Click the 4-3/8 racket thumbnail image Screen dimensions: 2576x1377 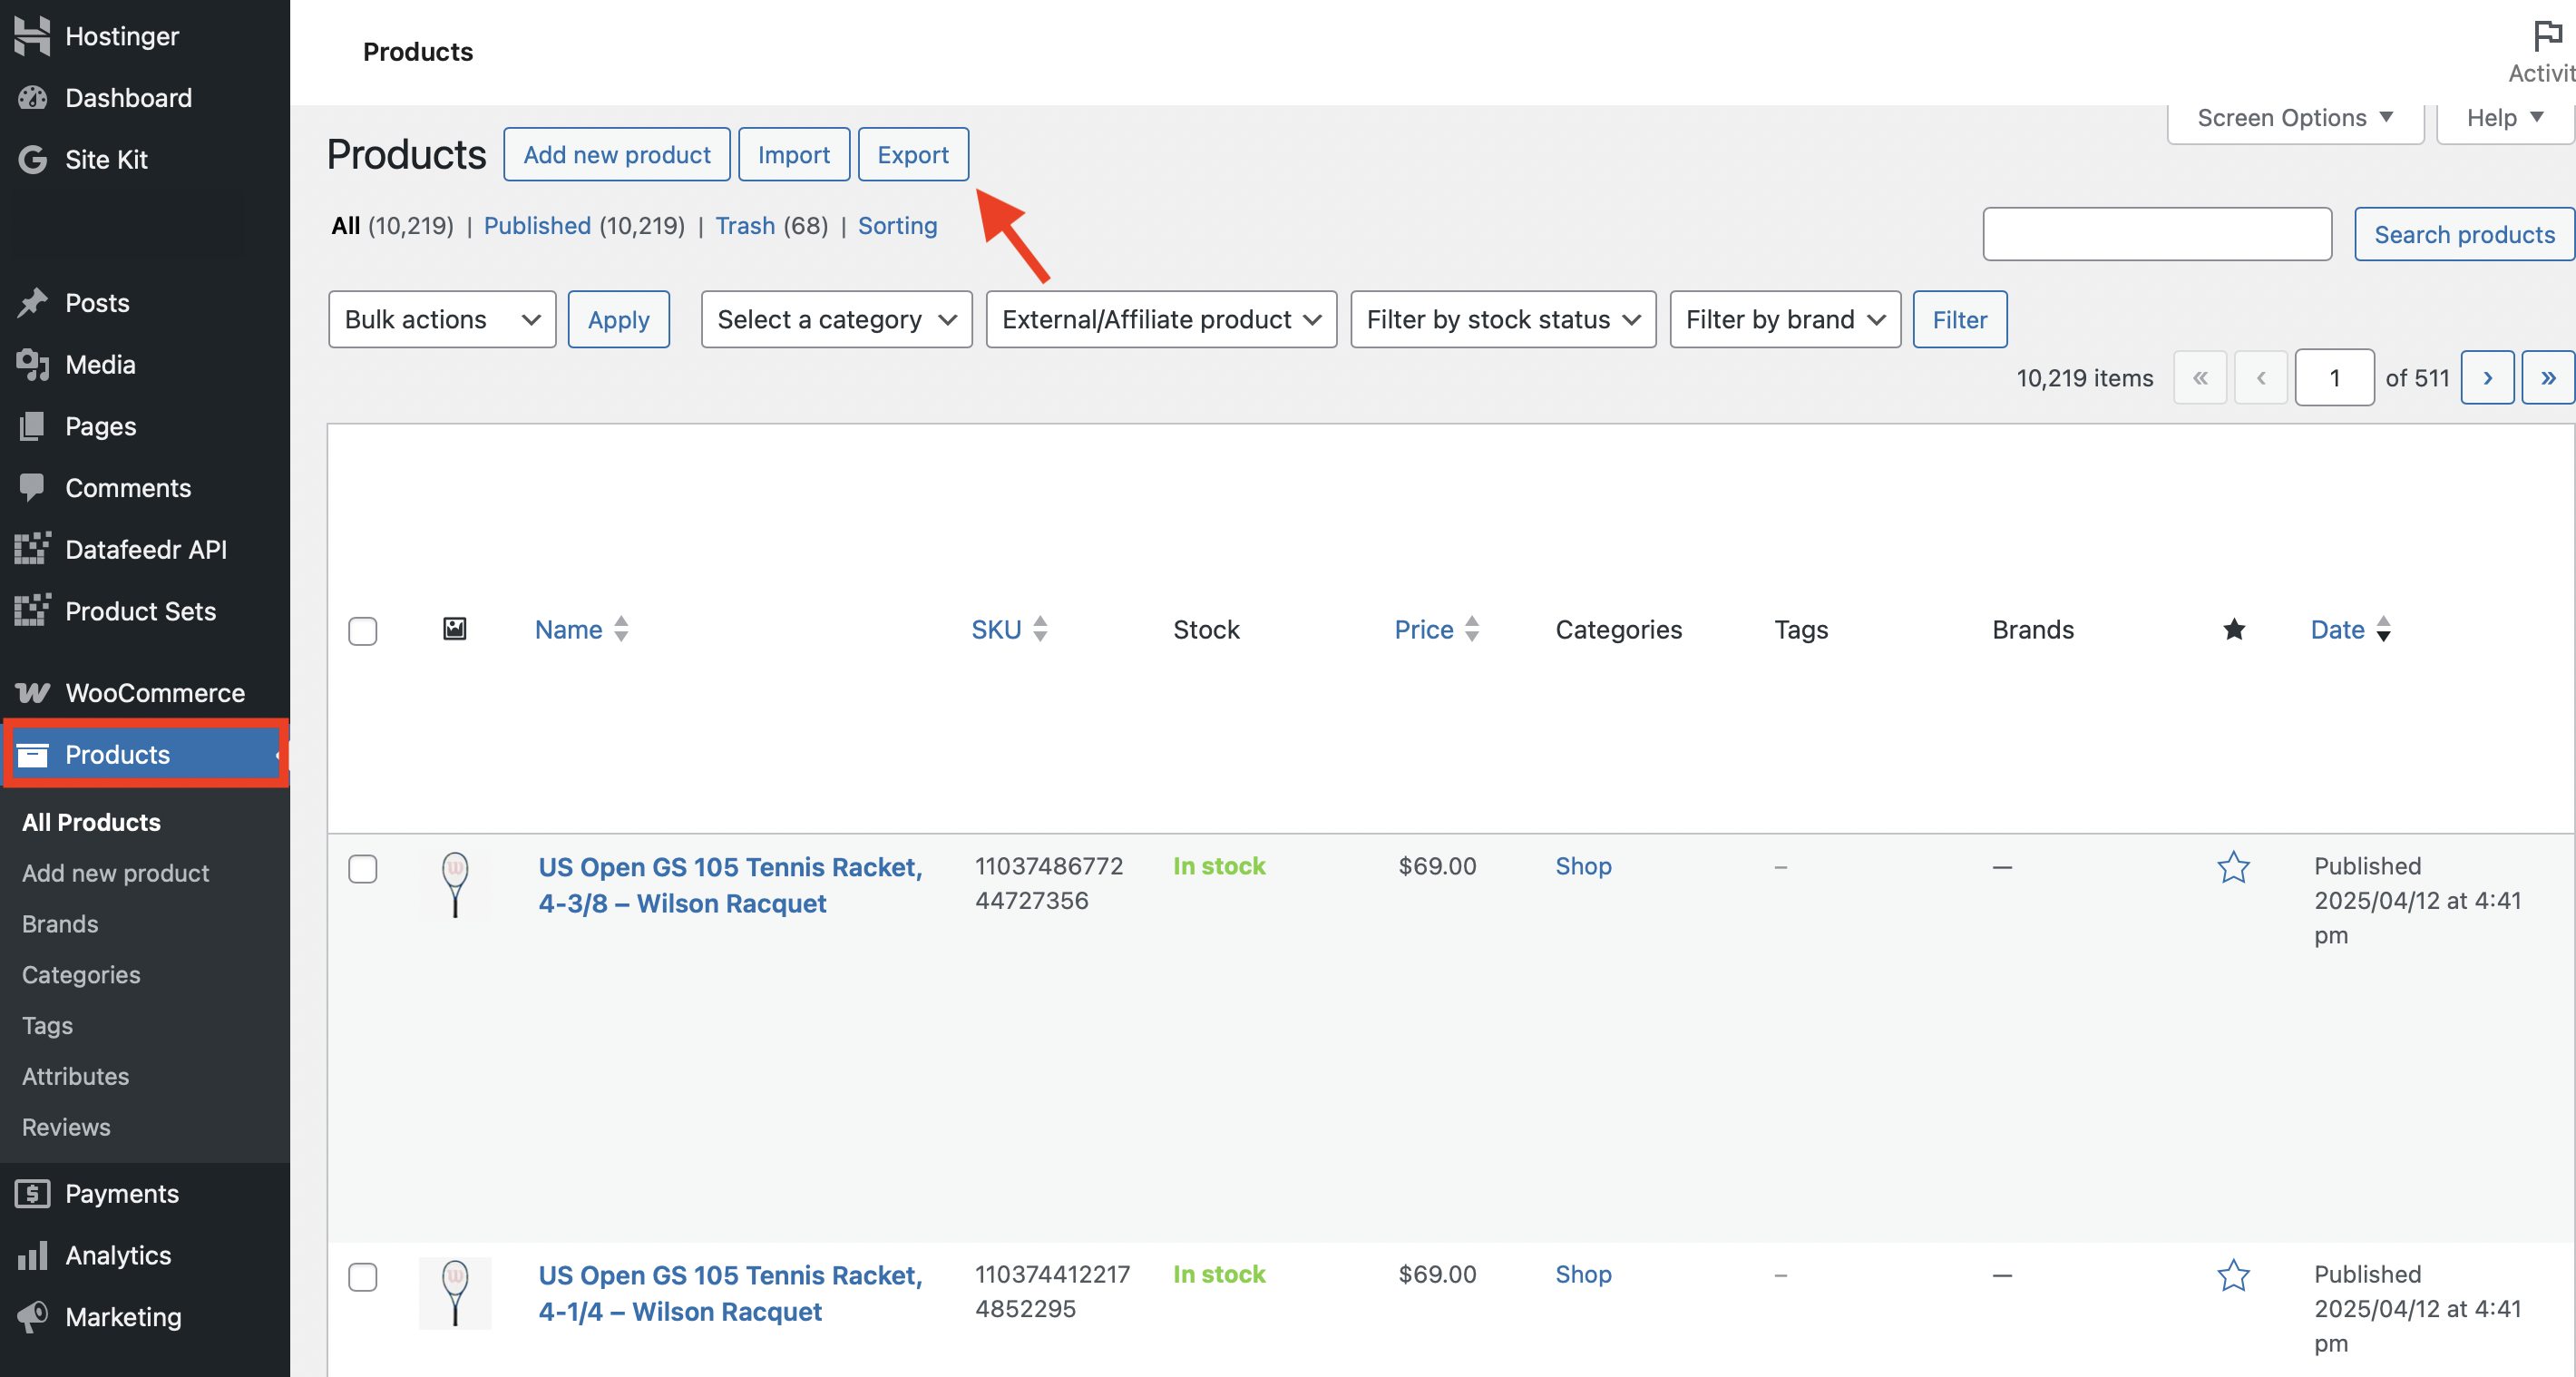(455, 885)
